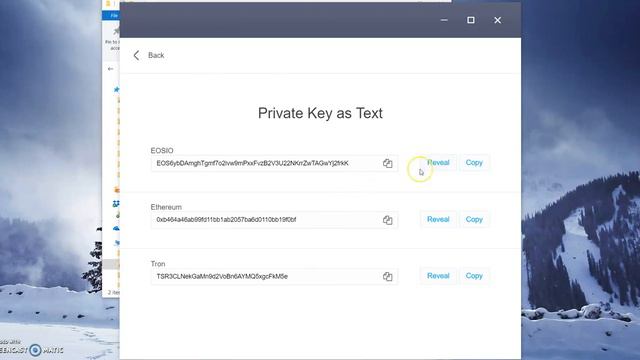The image size is (640, 360).
Task: Reveal the EOSIO private key
Action: [438, 162]
